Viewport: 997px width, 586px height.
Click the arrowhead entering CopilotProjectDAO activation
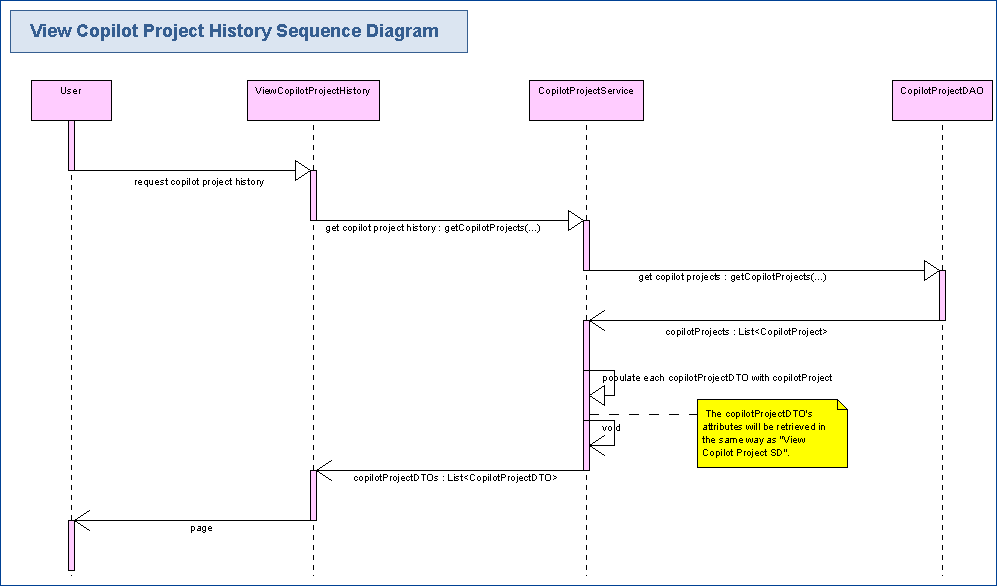pos(931,271)
